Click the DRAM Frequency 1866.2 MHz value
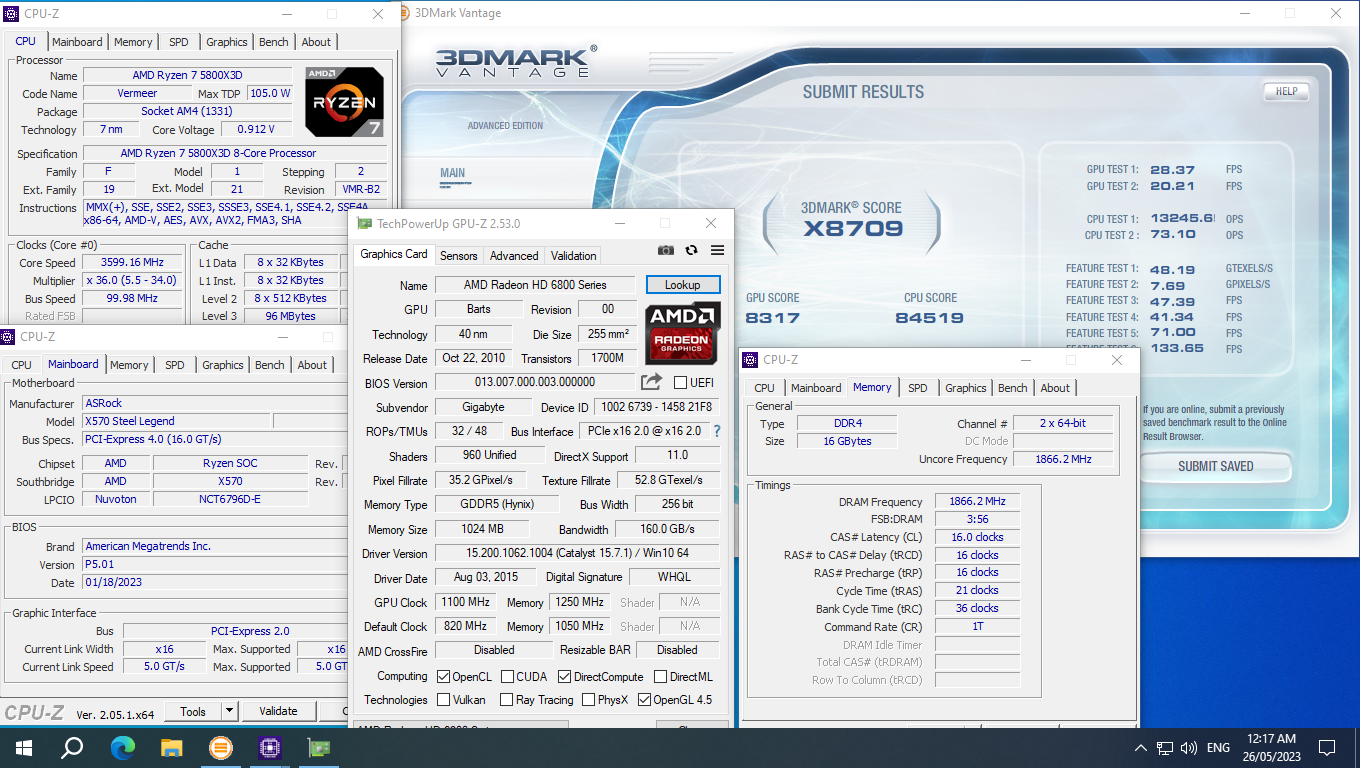 (x=977, y=502)
